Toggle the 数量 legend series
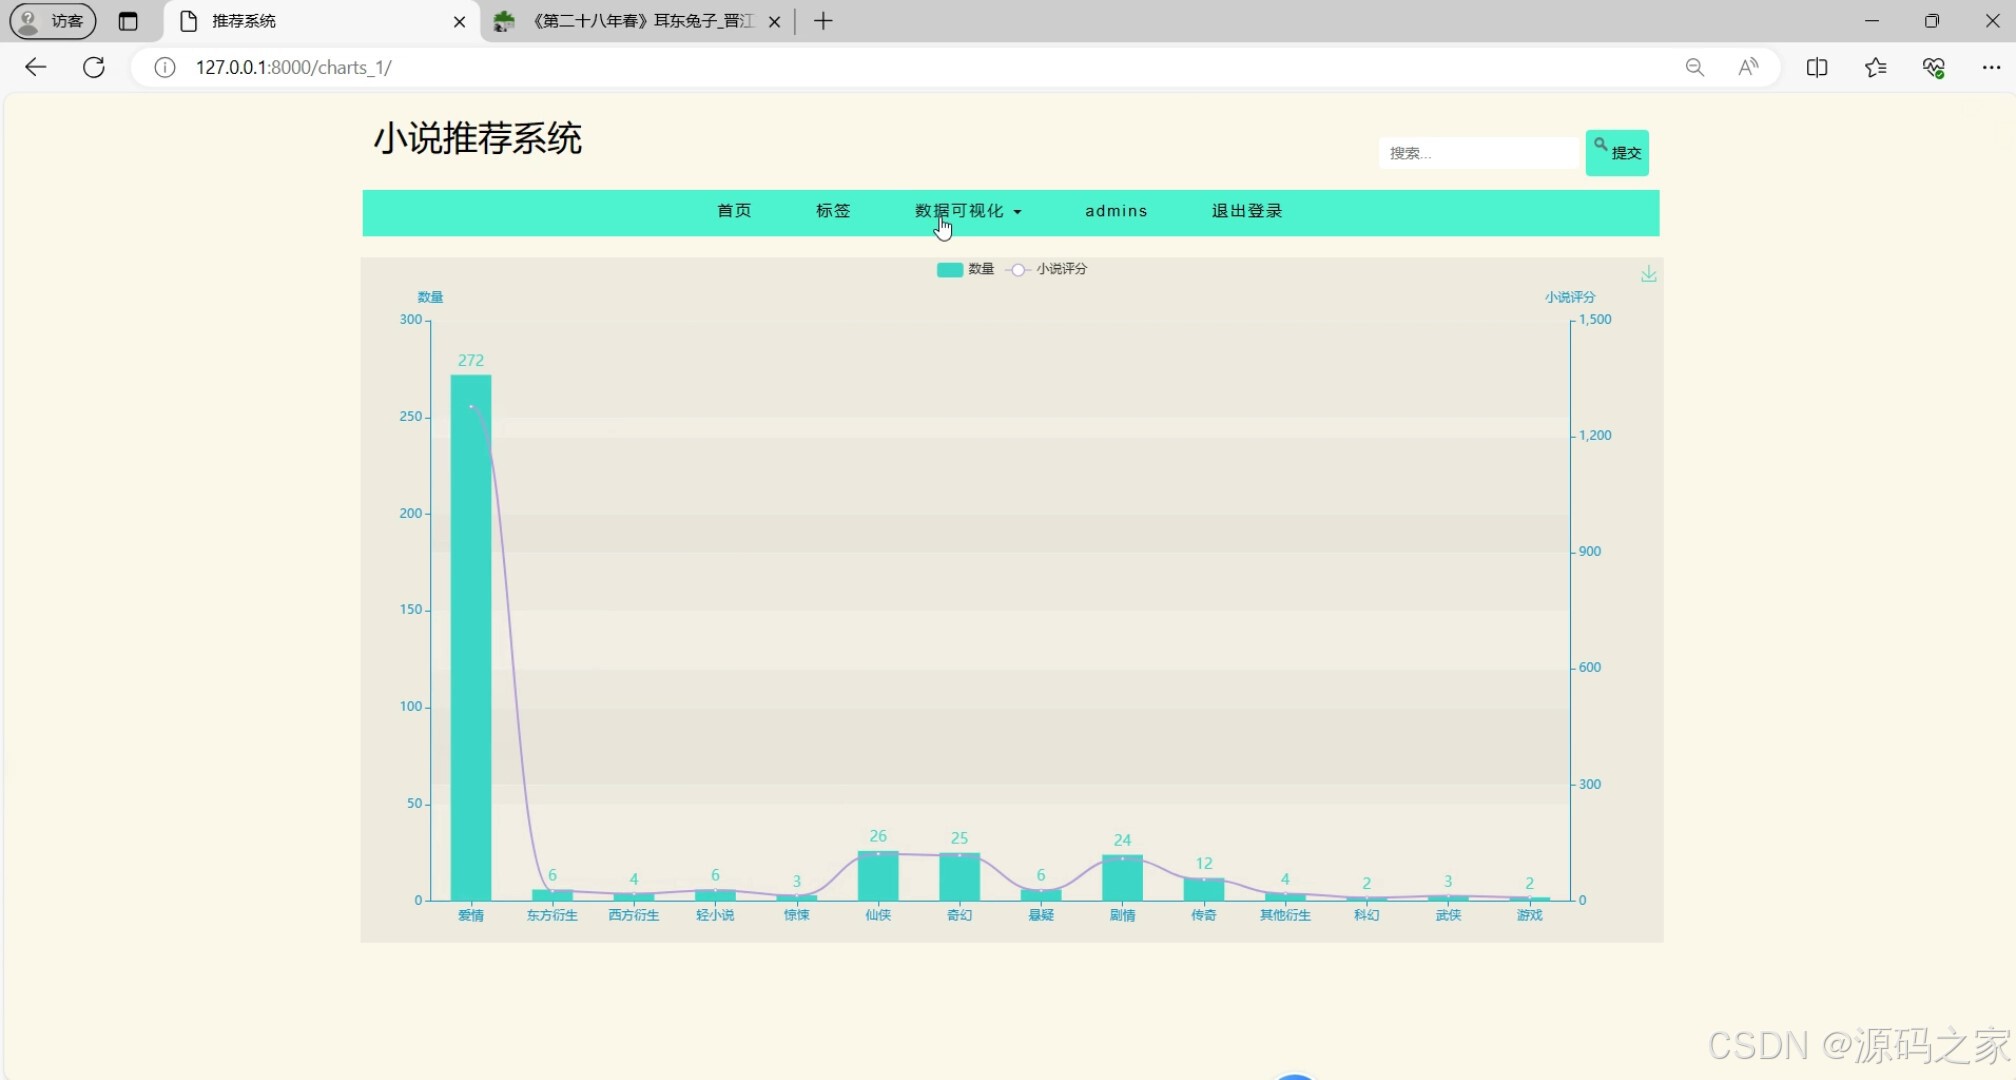Screen dimensions: 2016x1080 [964, 269]
